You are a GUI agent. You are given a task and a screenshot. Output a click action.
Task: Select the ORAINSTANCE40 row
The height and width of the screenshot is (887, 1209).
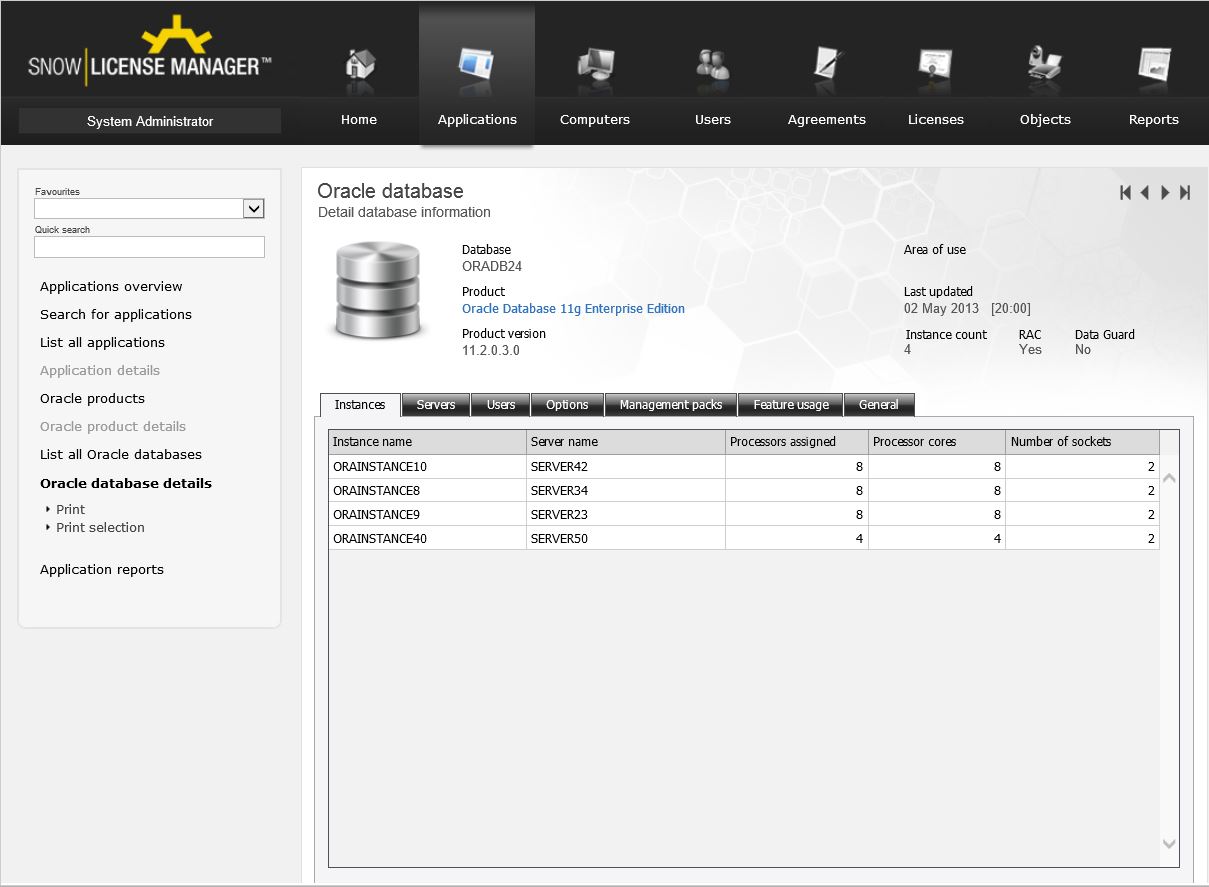point(744,539)
